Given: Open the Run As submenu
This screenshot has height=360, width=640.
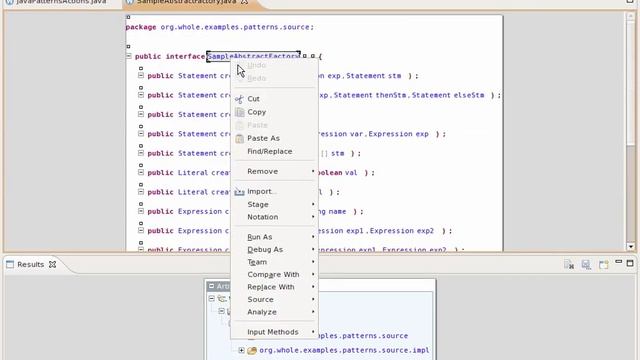Looking at the screenshot, I should 274,237.
